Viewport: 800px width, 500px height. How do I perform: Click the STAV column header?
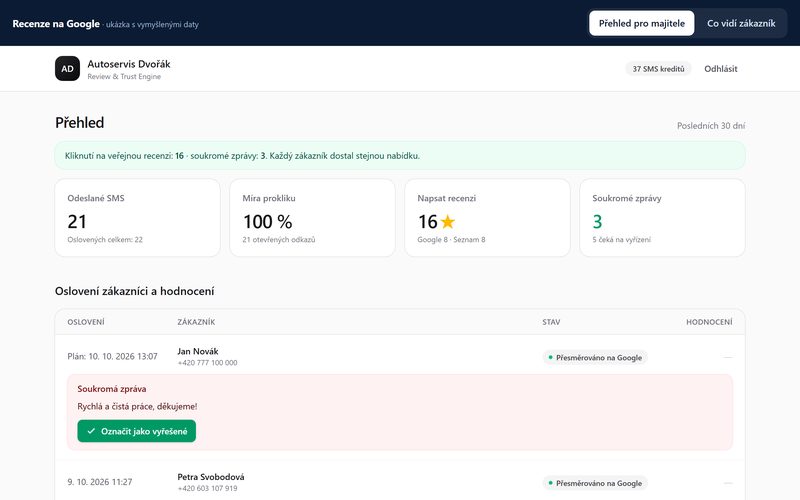(551, 322)
